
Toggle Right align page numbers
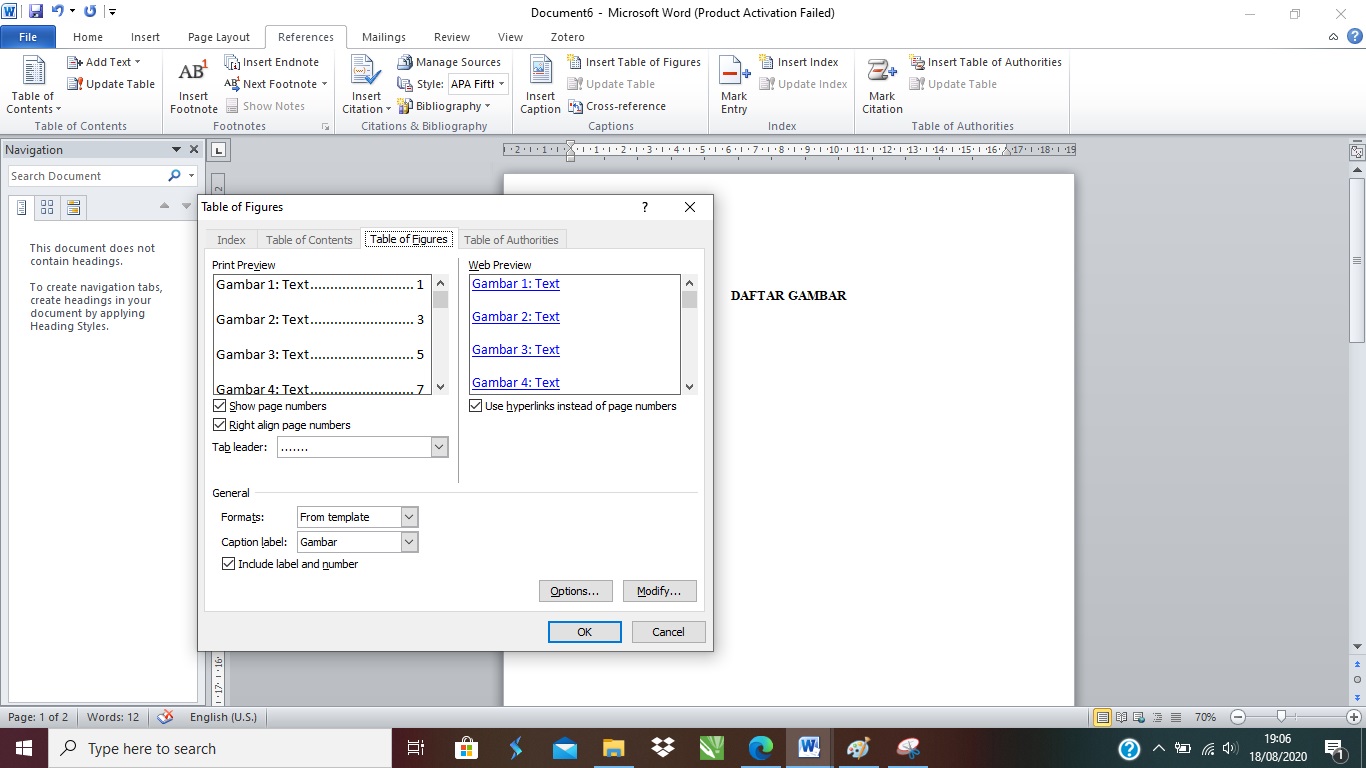tap(218, 424)
